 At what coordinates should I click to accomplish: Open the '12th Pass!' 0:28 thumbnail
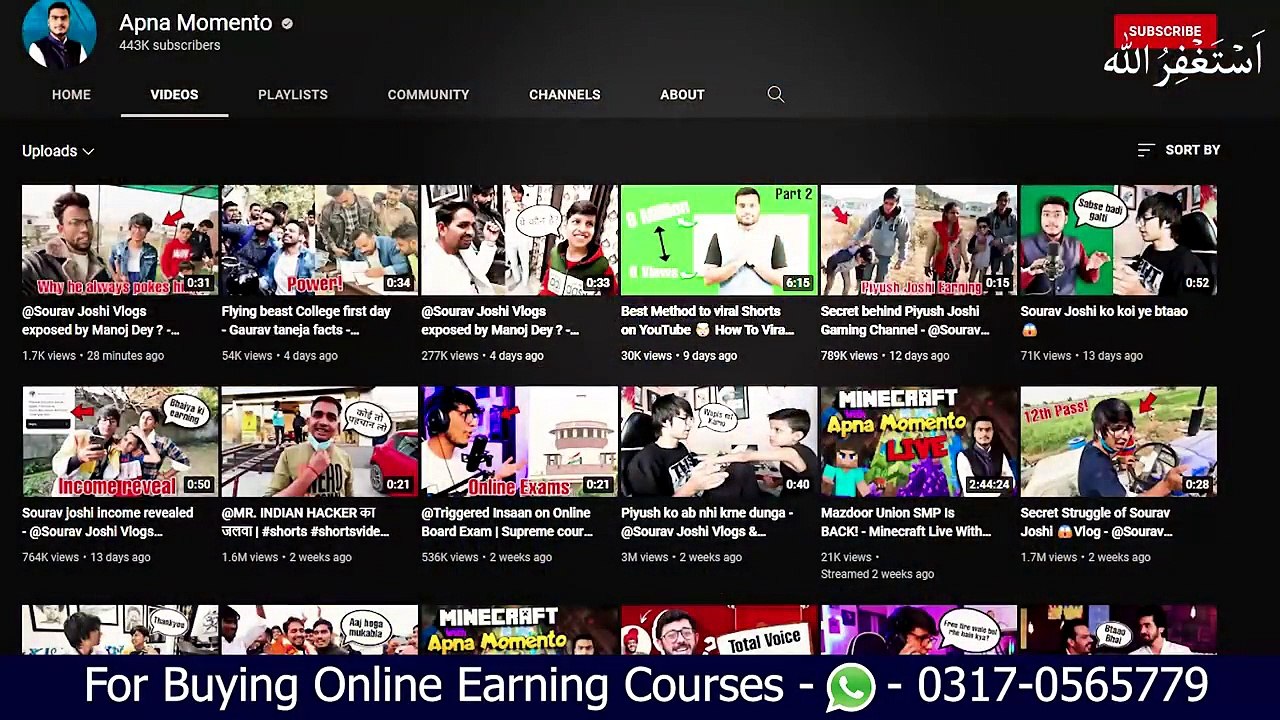pyautogui.click(x=1119, y=442)
